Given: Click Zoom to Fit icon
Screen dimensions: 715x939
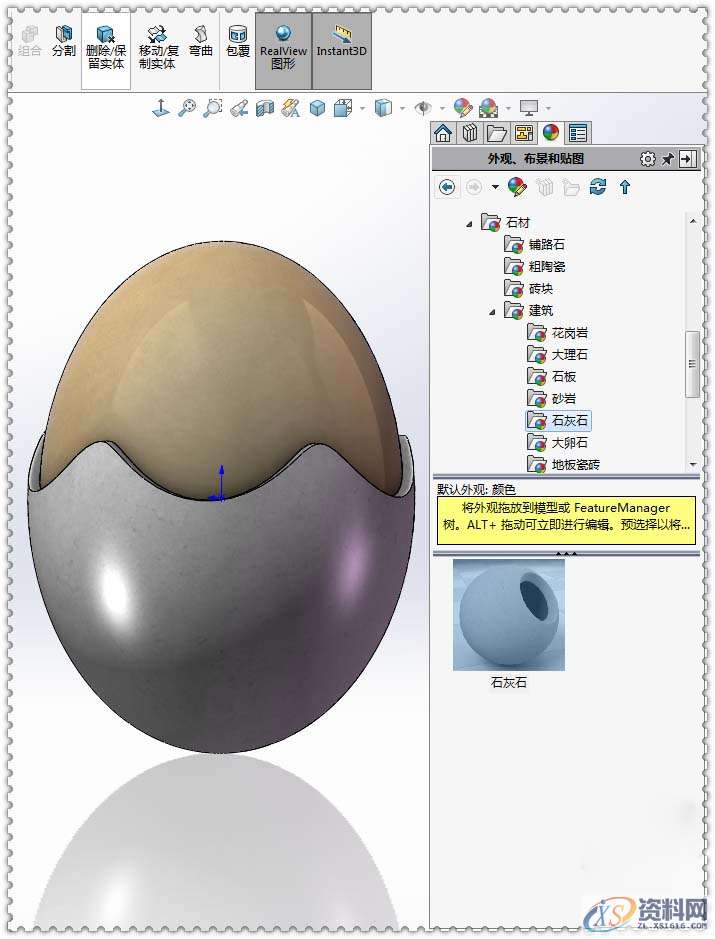Looking at the screenshot, I should click(x=187, y=108).
